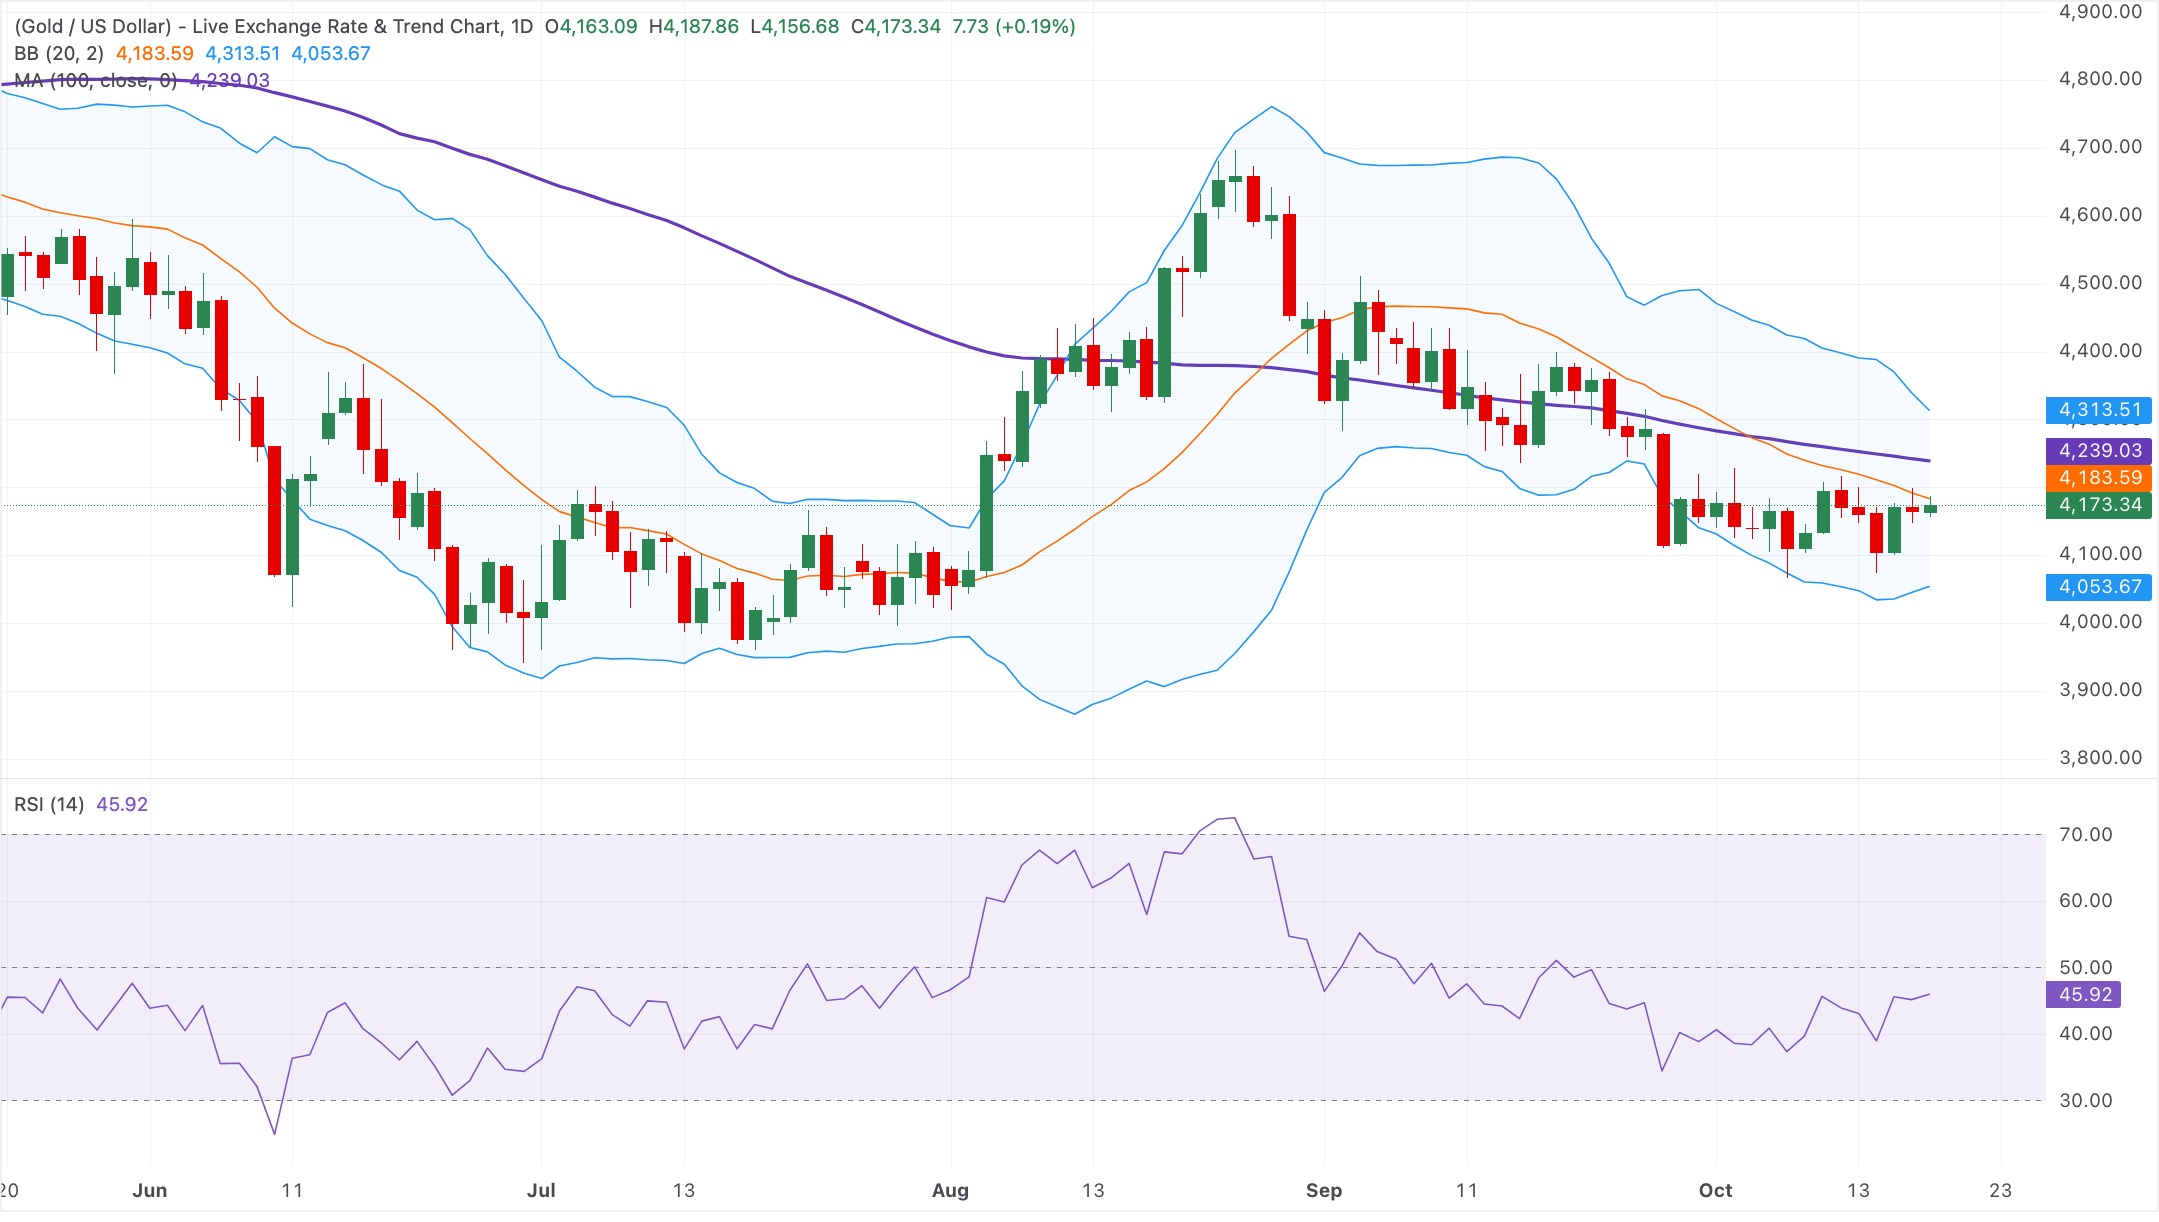Click the blue 4,053.67 lower band price label
Screen dimensions: 2159x1222
pyautogui.click(x=2099, y=587)
